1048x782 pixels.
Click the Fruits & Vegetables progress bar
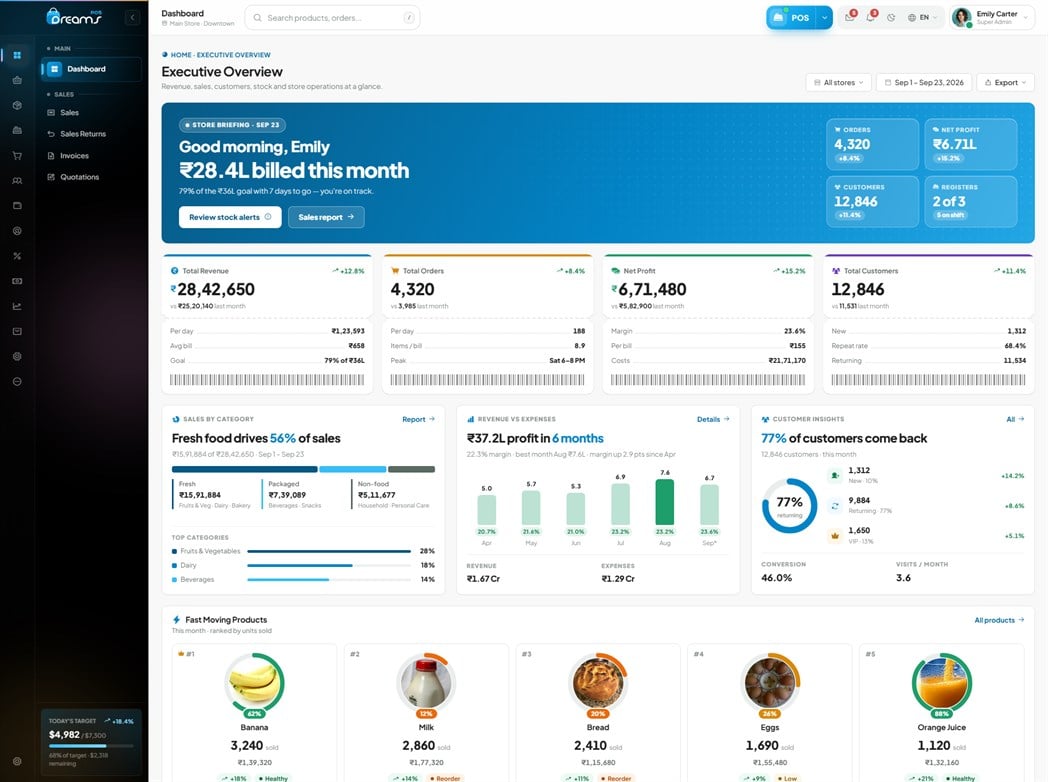point(329,551)
